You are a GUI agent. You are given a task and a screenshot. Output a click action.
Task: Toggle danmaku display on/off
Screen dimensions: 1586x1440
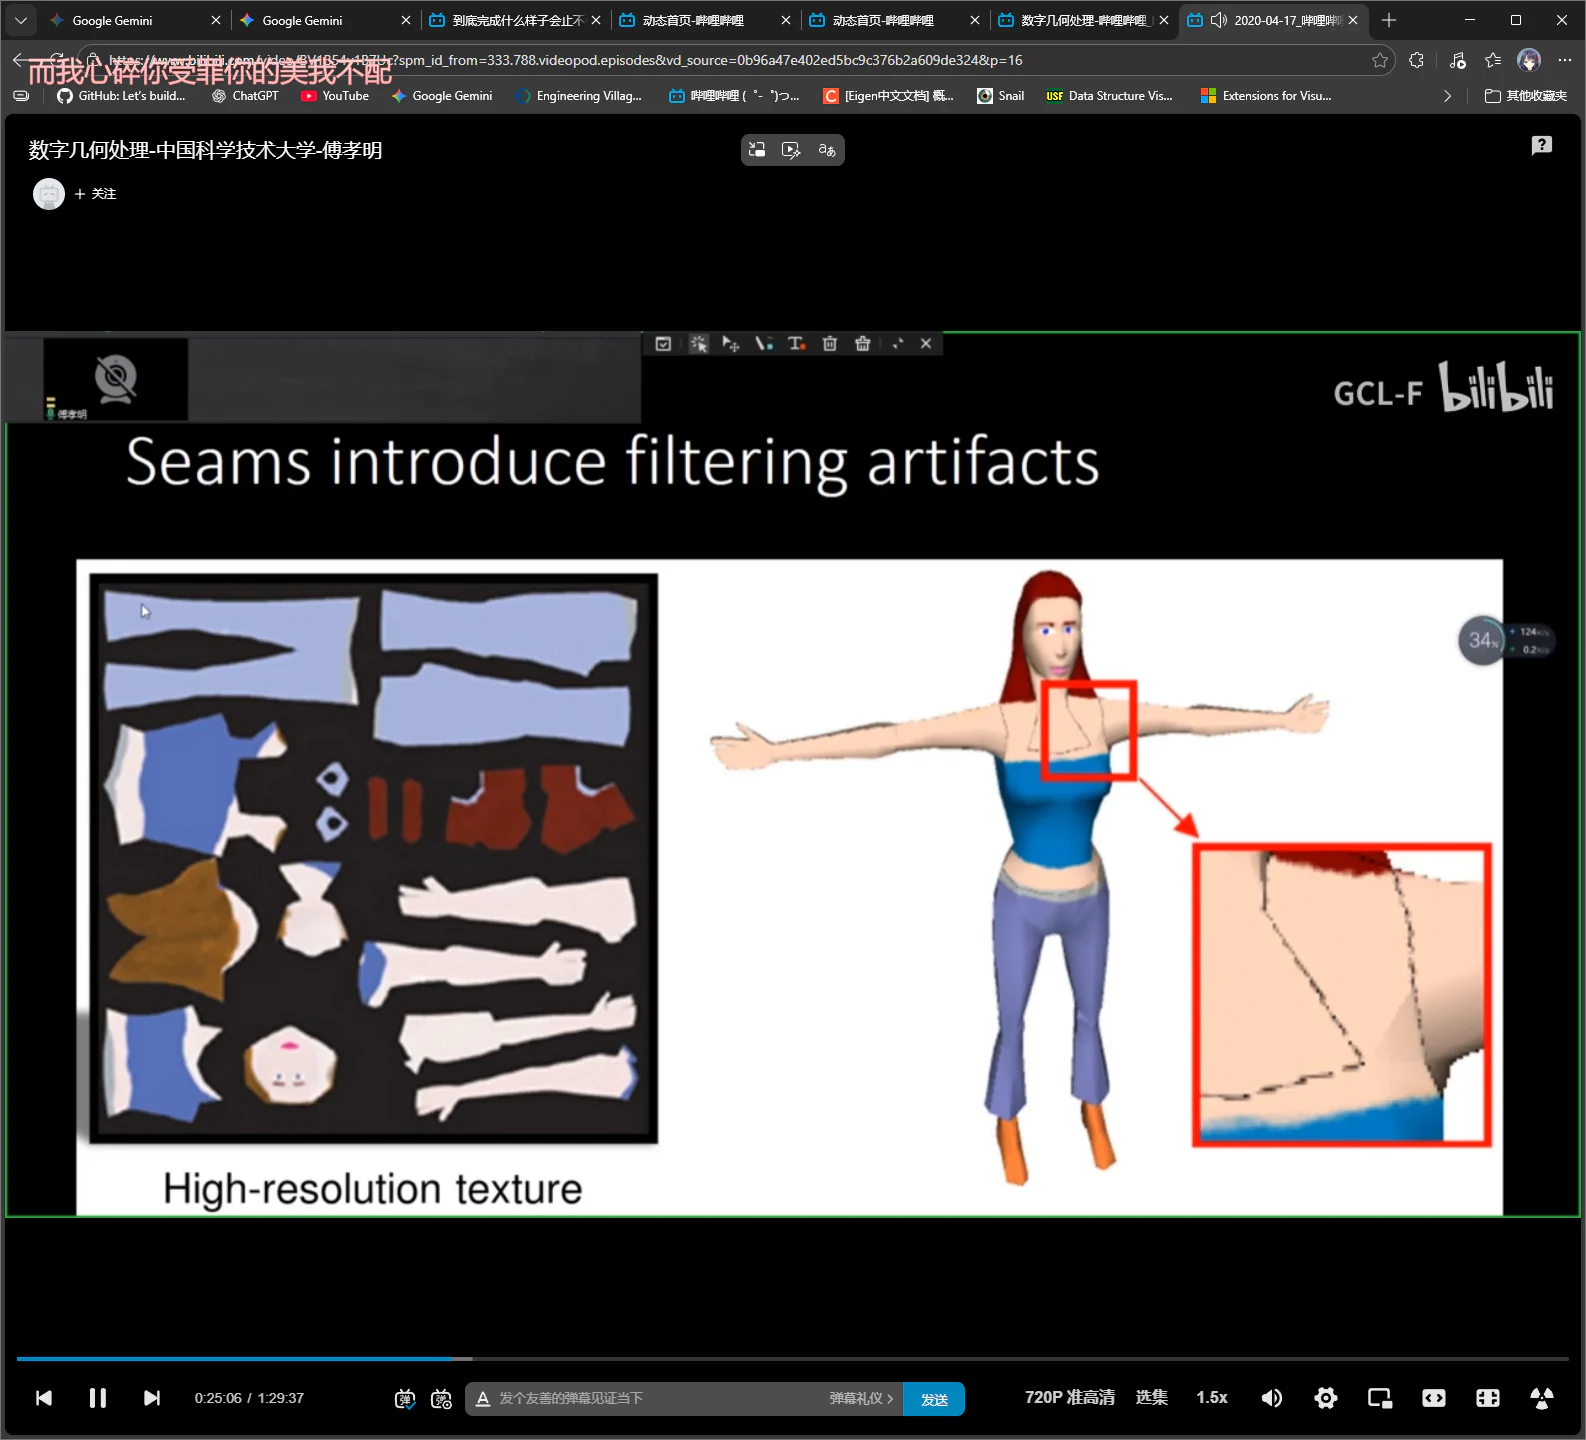coord(405,1399)
